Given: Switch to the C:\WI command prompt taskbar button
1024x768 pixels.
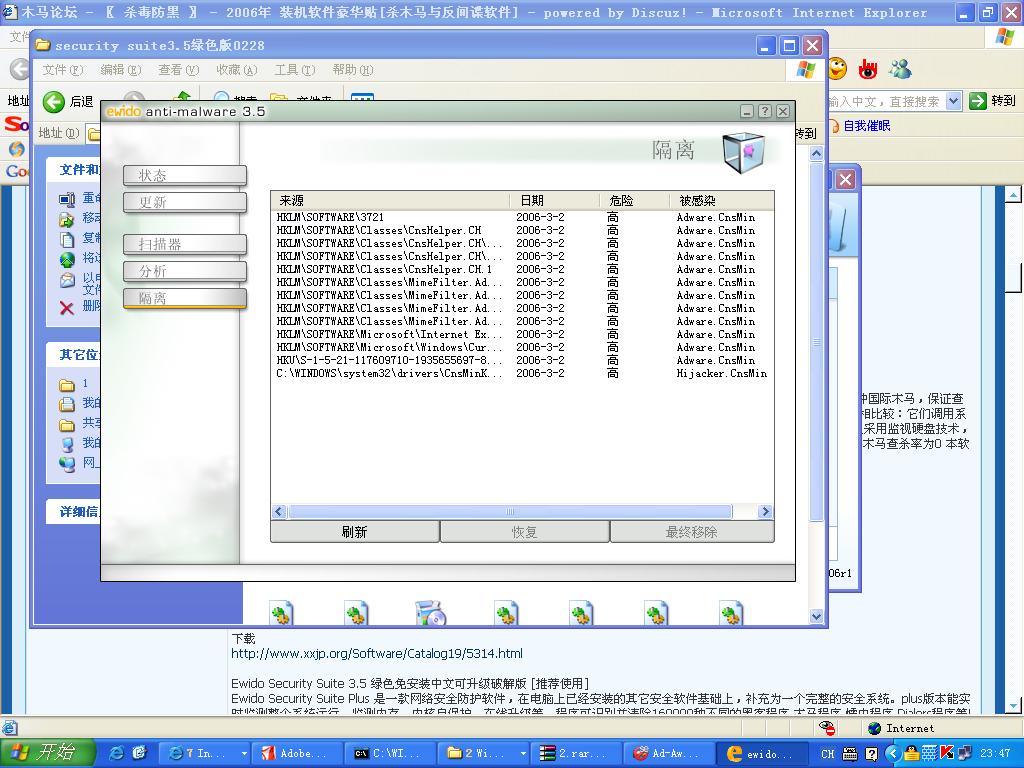Looking at the screenshot, I should 391,753.
